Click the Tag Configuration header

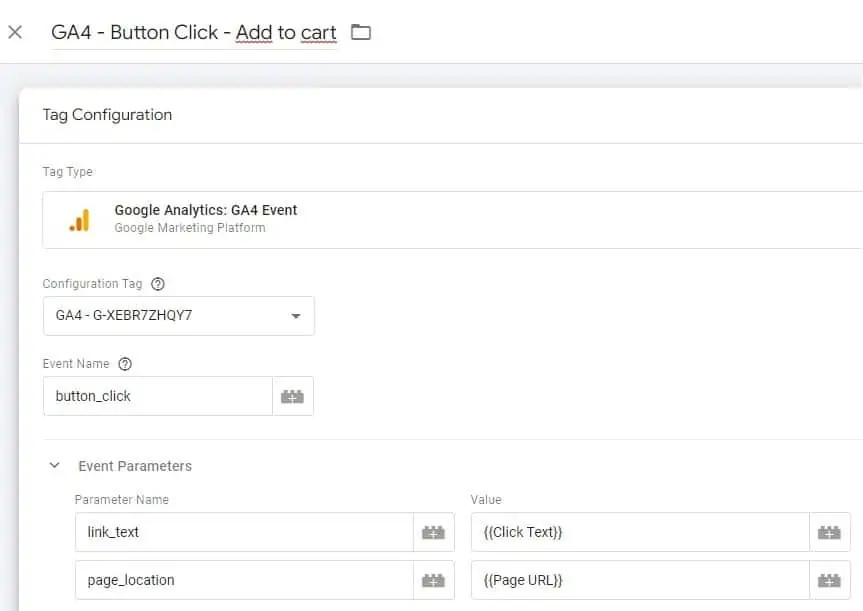(106, 114)
